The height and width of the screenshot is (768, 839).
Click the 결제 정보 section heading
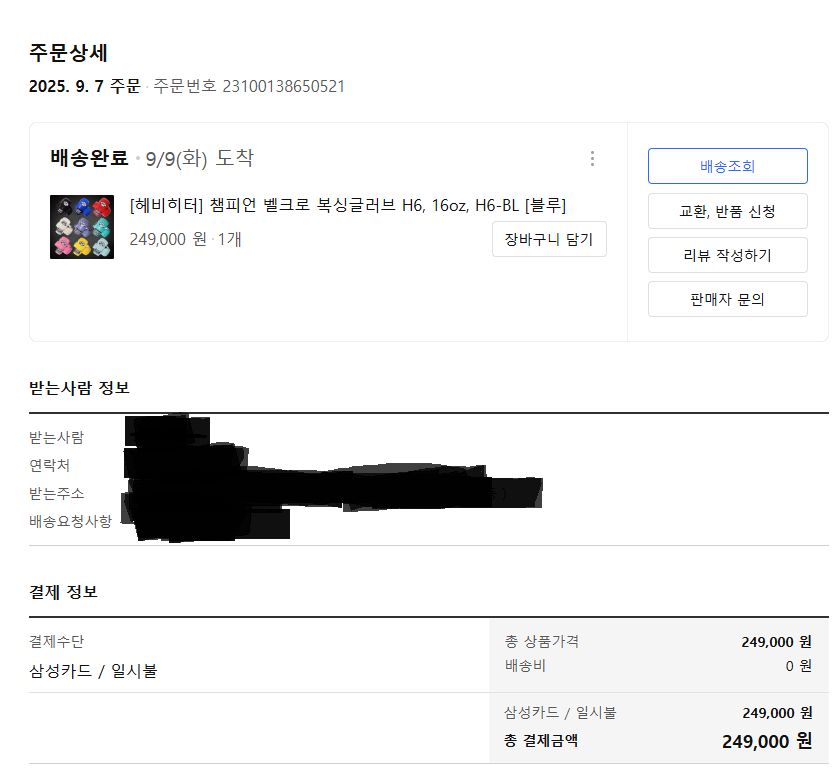coord(63,592)
